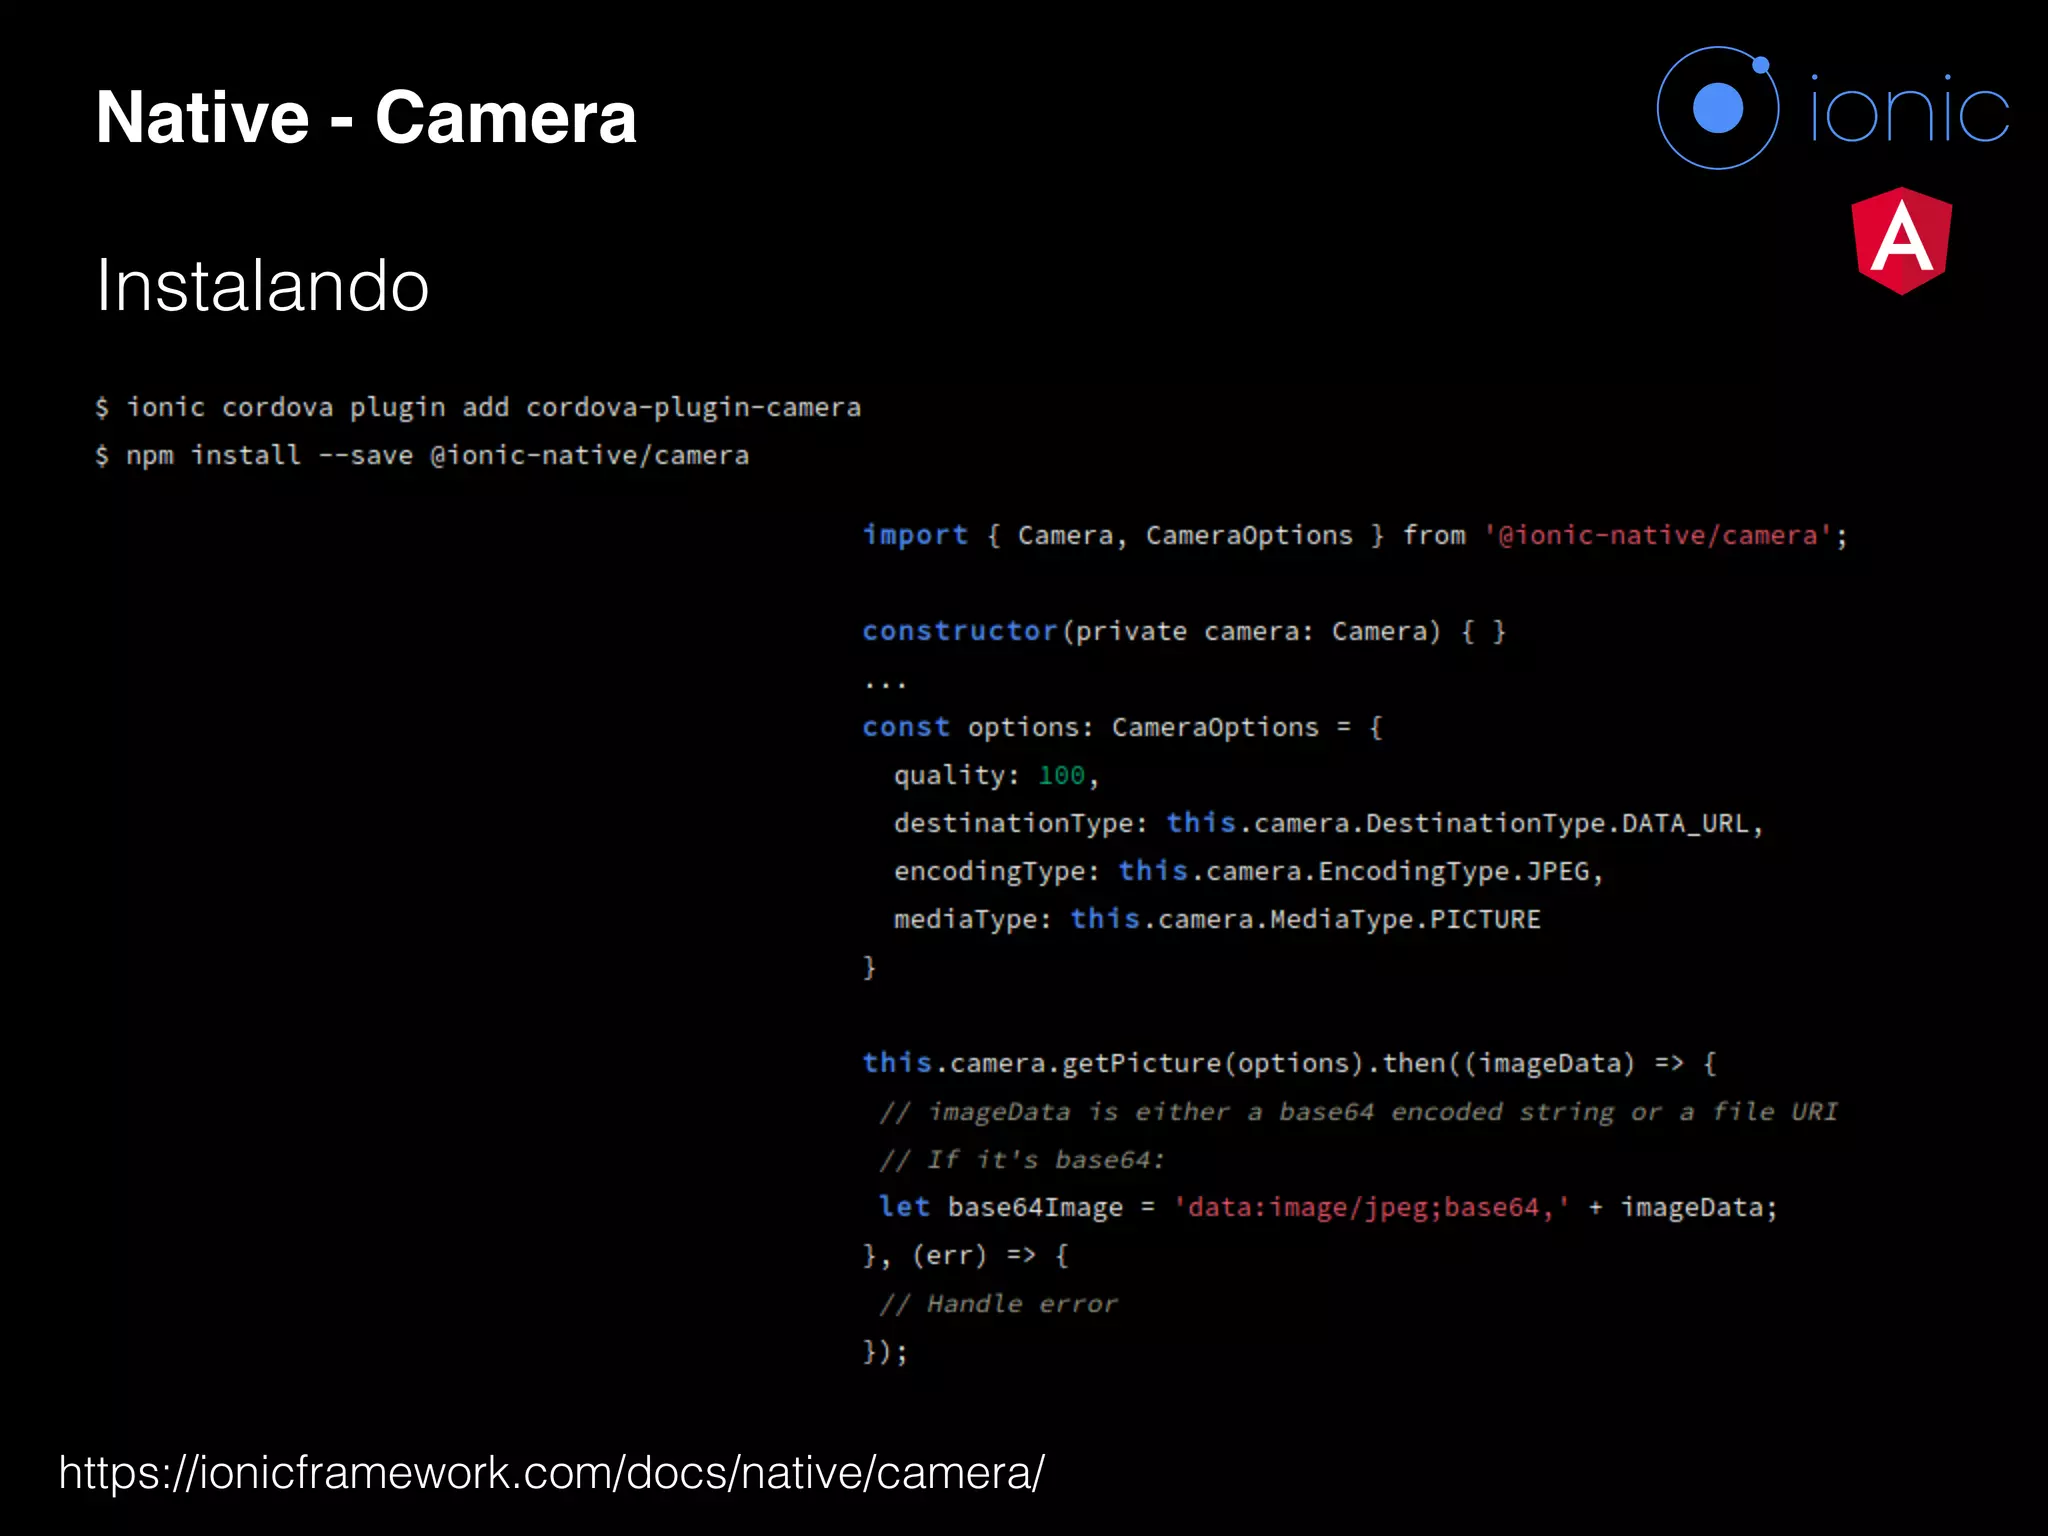Image resolution: width=2048 pixels, height=1536 pixels.
Task: Click the 'quality: 100' line
Action: (996, 775)
